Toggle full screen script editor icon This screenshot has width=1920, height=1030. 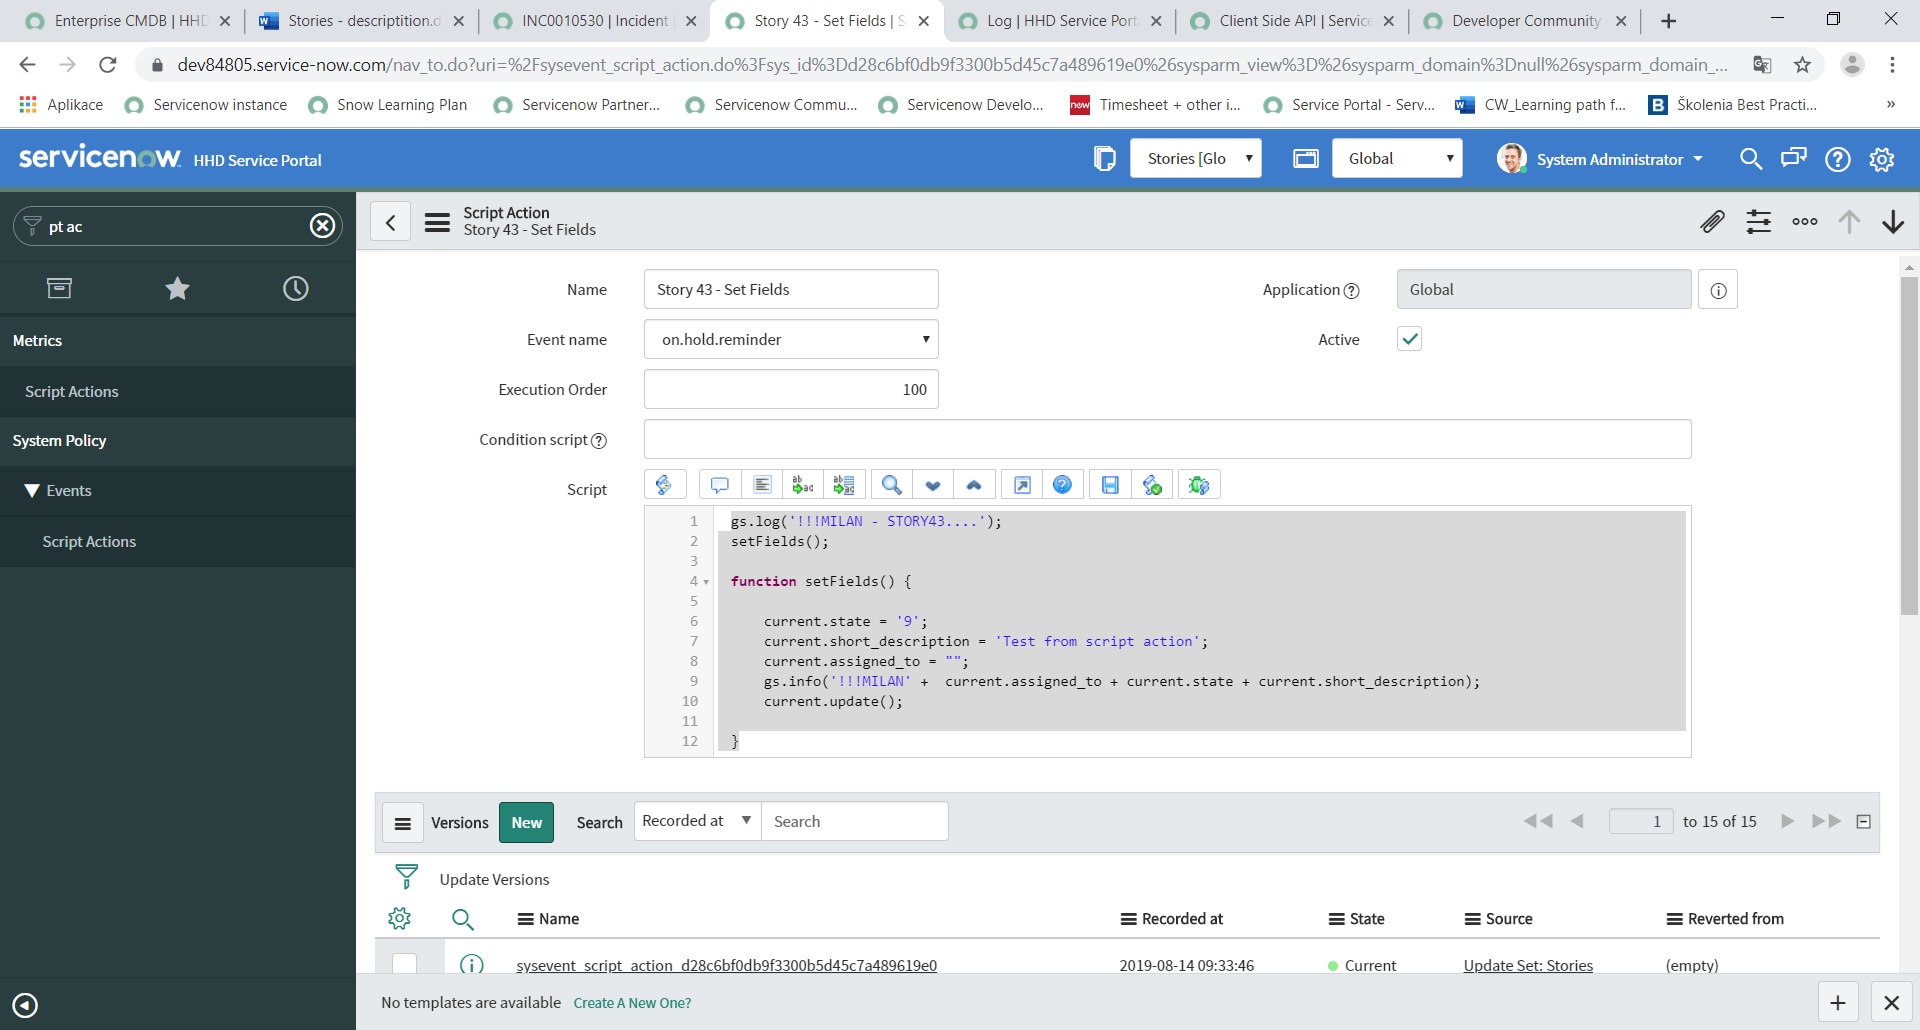pyautogui.click(x=1022, y=485)
